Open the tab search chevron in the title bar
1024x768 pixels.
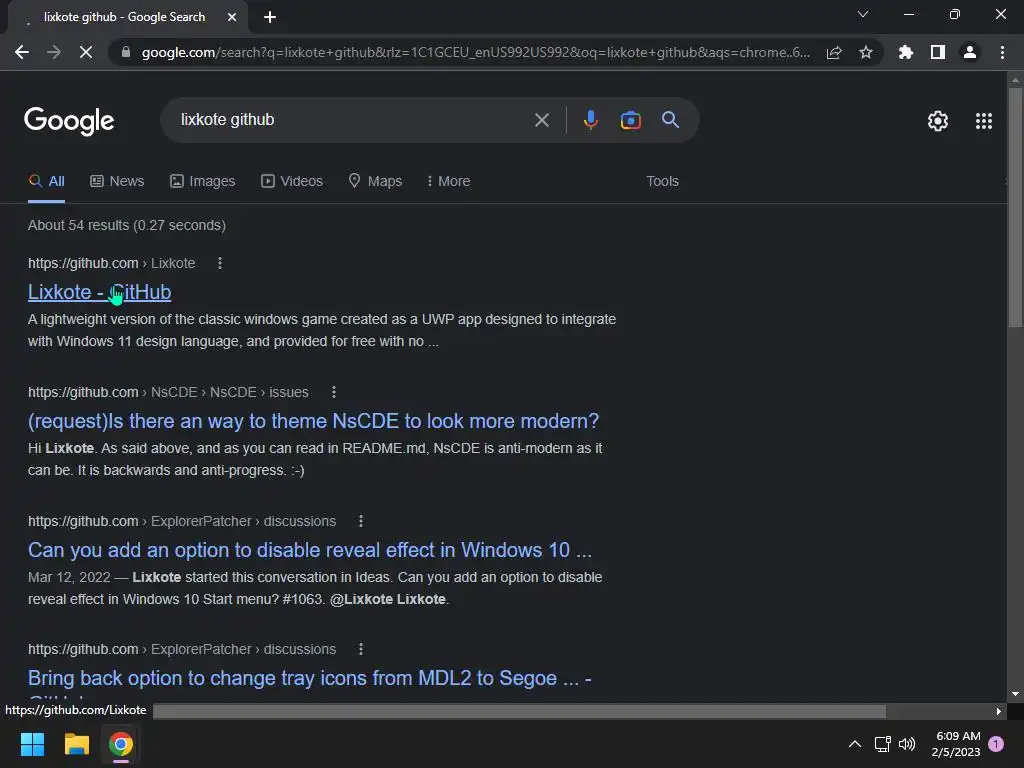(863, 14)
